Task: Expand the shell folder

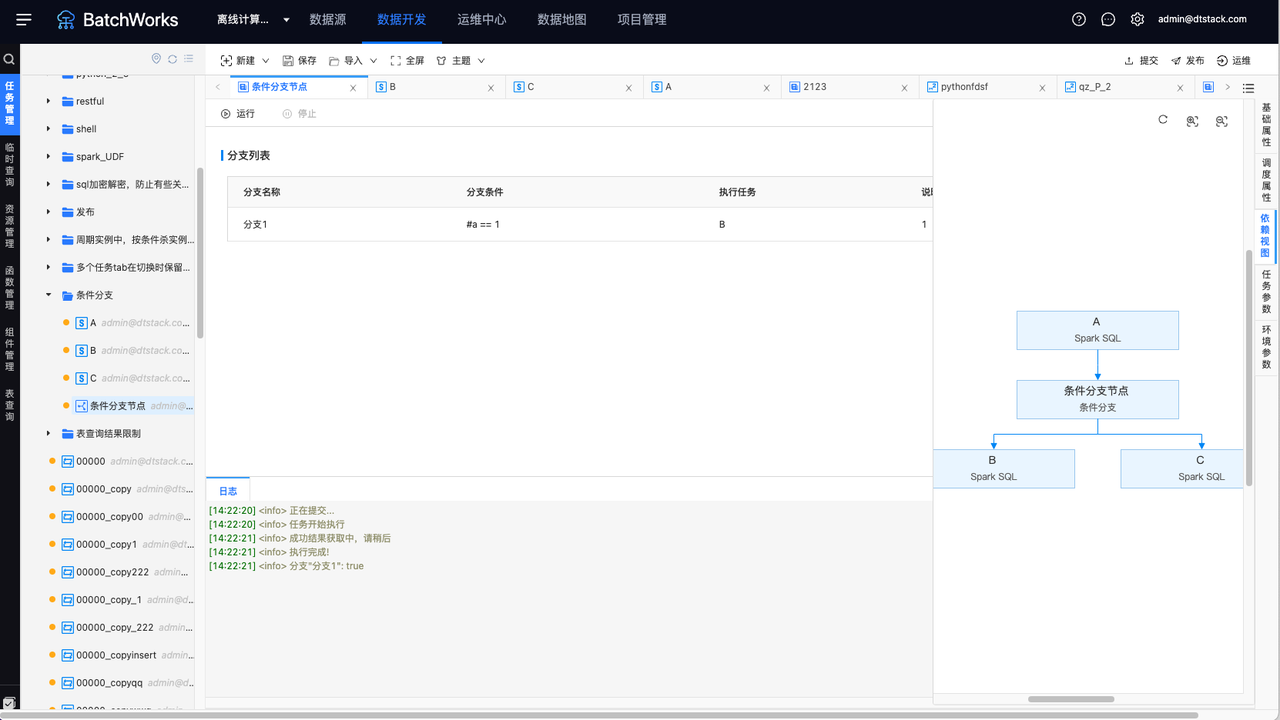Action: point(48,129)
